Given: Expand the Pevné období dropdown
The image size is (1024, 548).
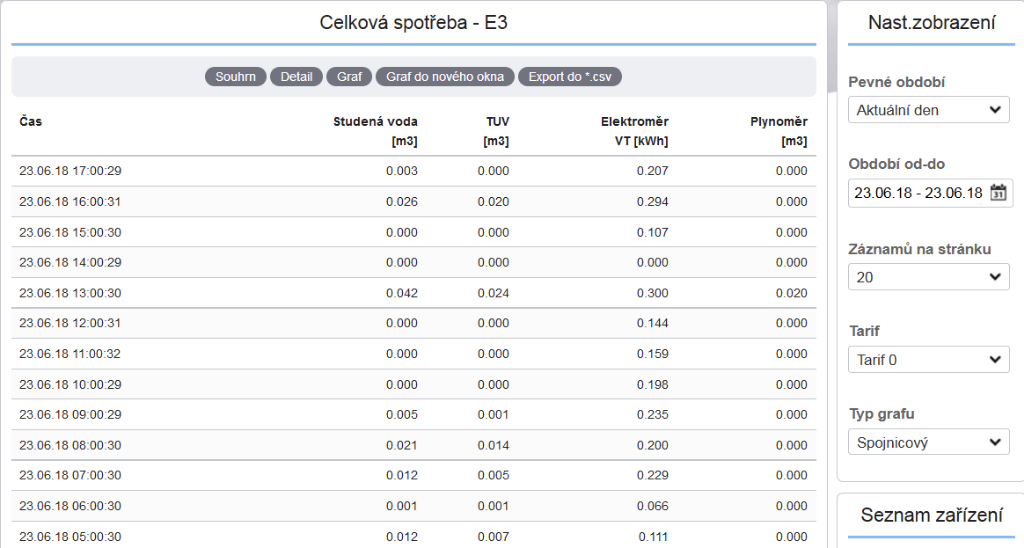Looking at the screenshot, I should click(x=929, y=110).
